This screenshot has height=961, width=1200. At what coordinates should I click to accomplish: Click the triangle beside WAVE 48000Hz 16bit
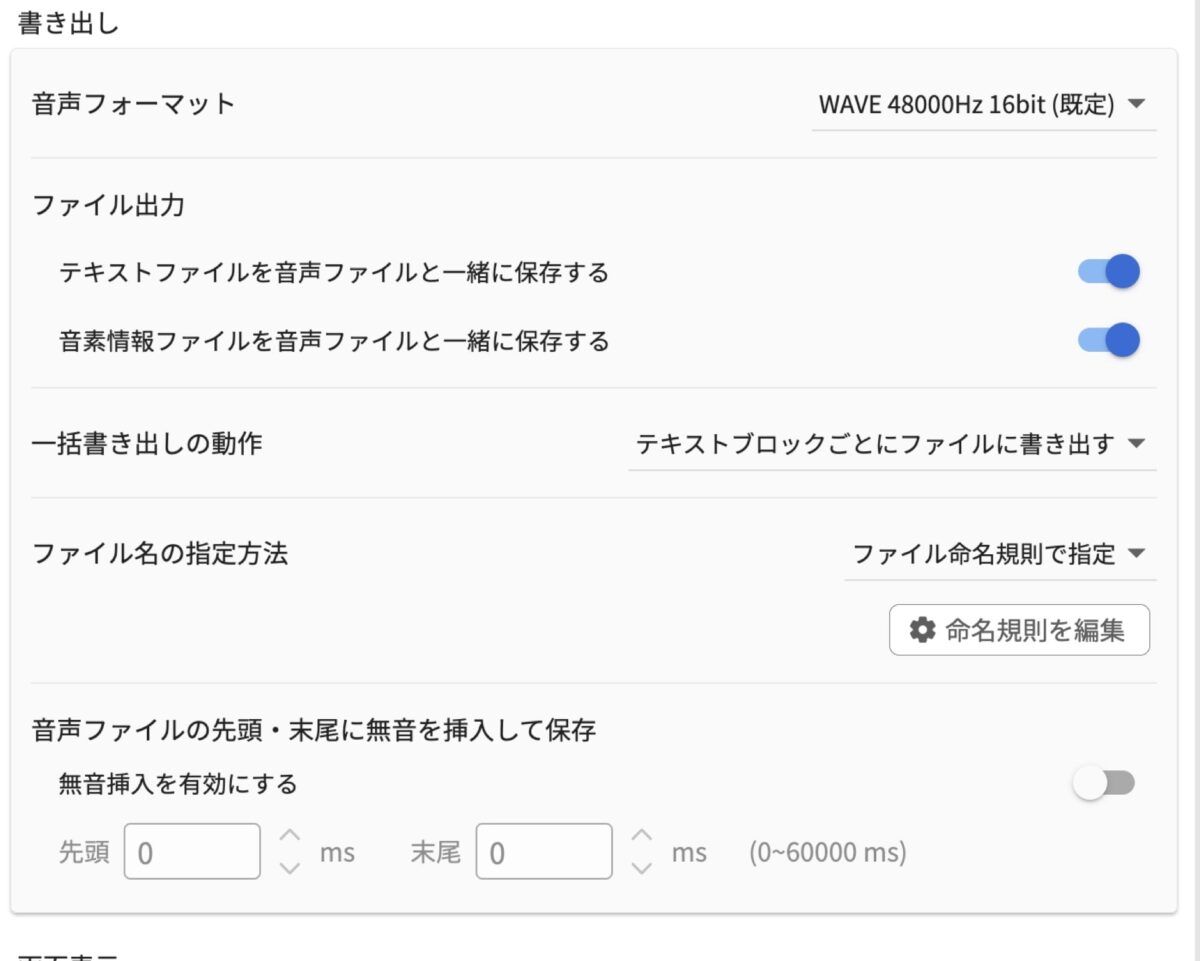point(1138,104)
